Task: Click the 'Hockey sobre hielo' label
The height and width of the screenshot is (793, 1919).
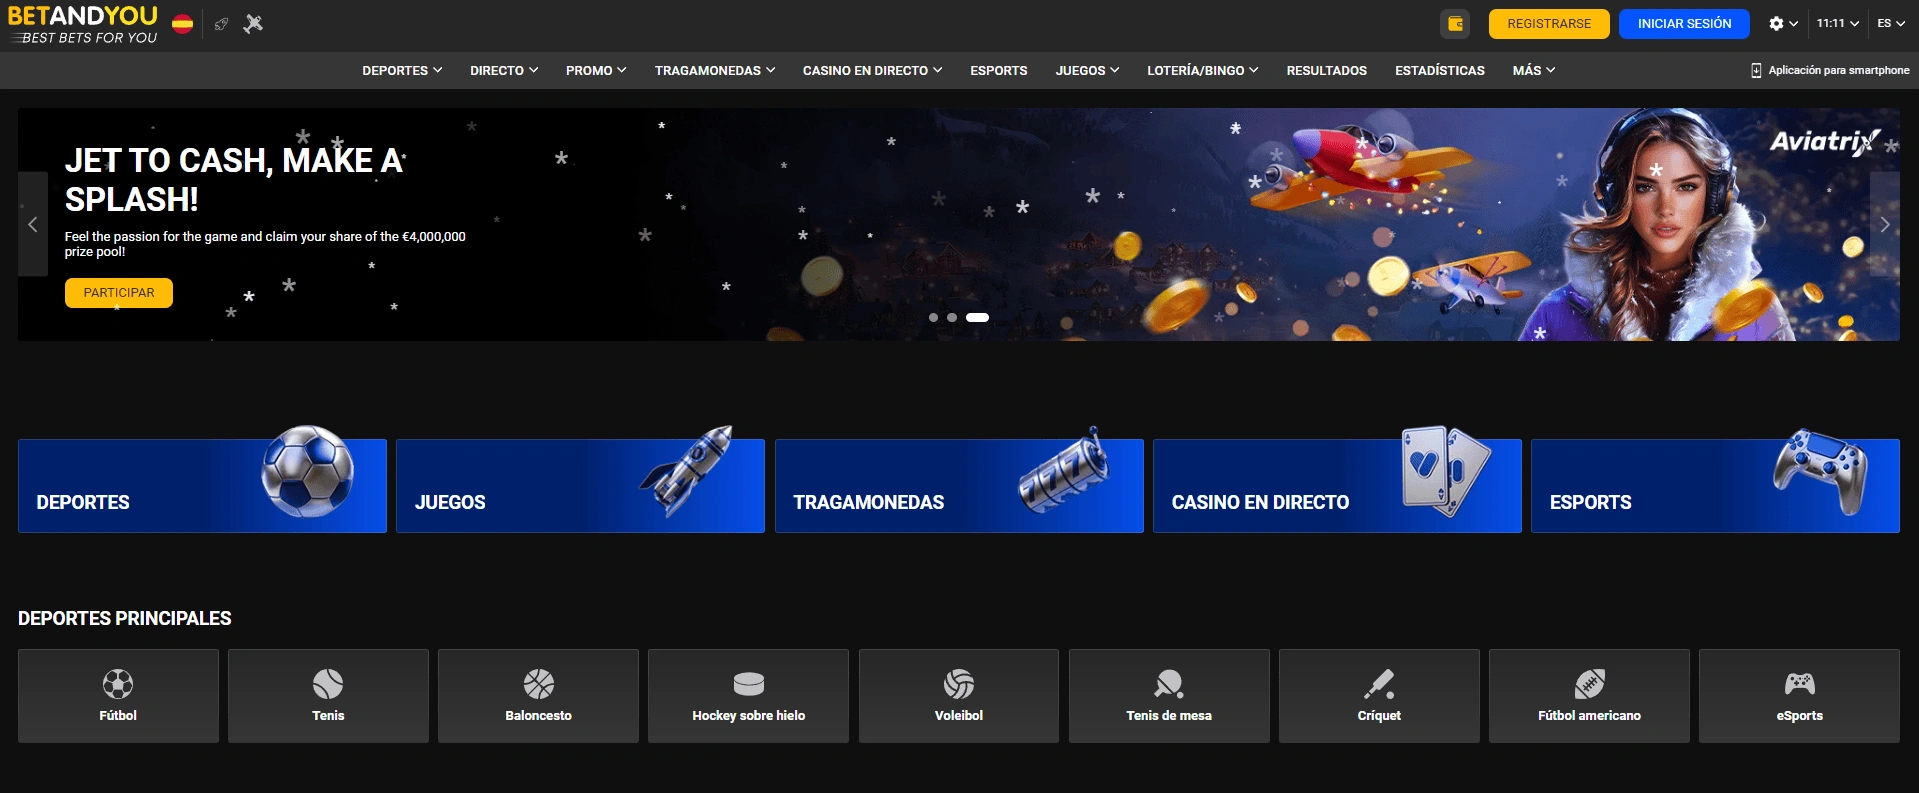Action: pos(749,716)
